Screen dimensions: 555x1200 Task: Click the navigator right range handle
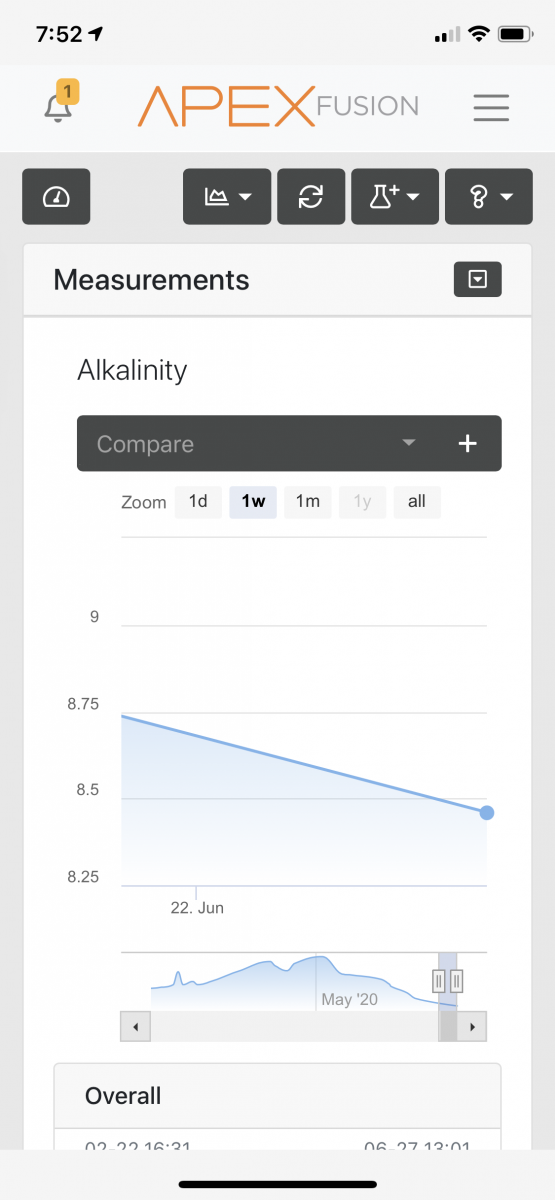click(x=457, y=981)
